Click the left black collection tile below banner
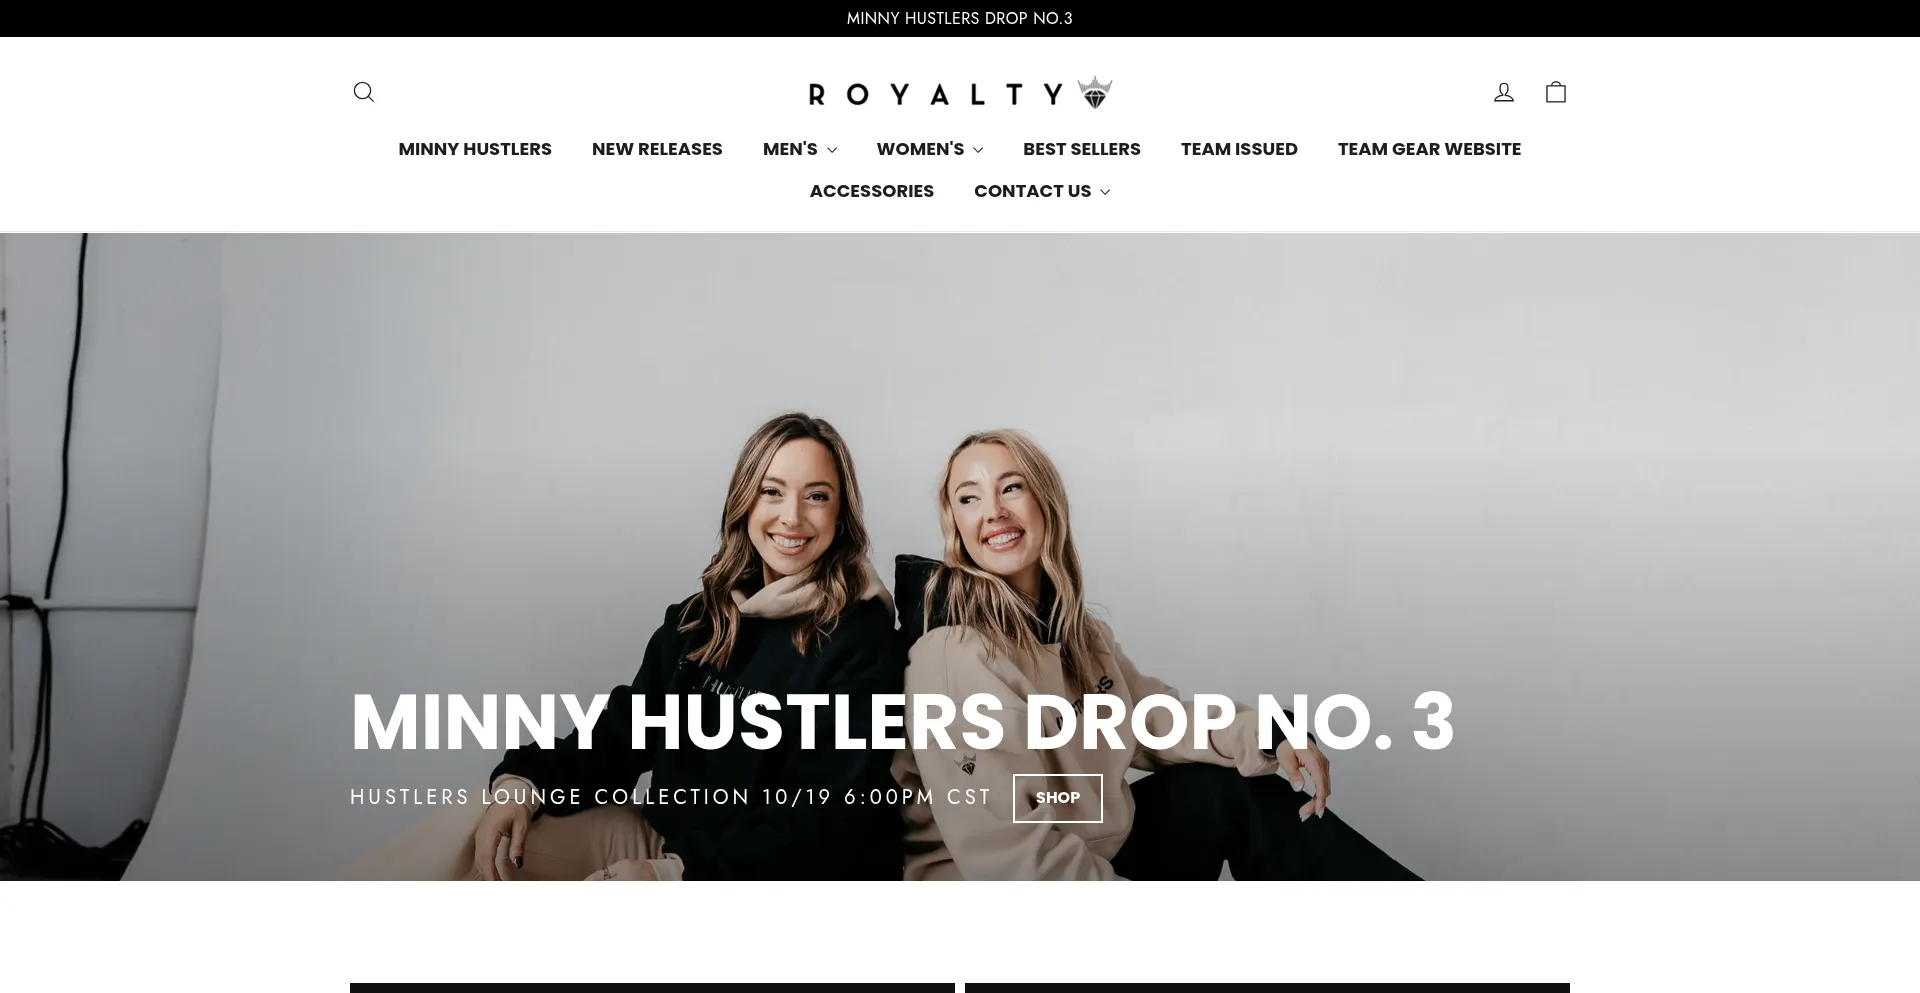This screenshot has width=1920, height=993. pos(652,988)
